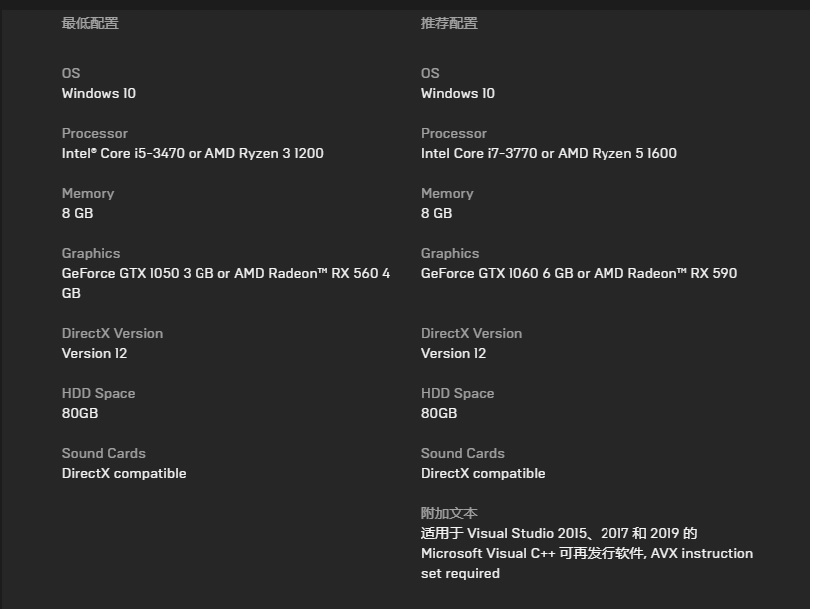This screenshot has height=609, width=821.
Task: Click recommended Graphics GeForce GTX 1060 line
Action: pyautogui.click(x=579, y=273)
